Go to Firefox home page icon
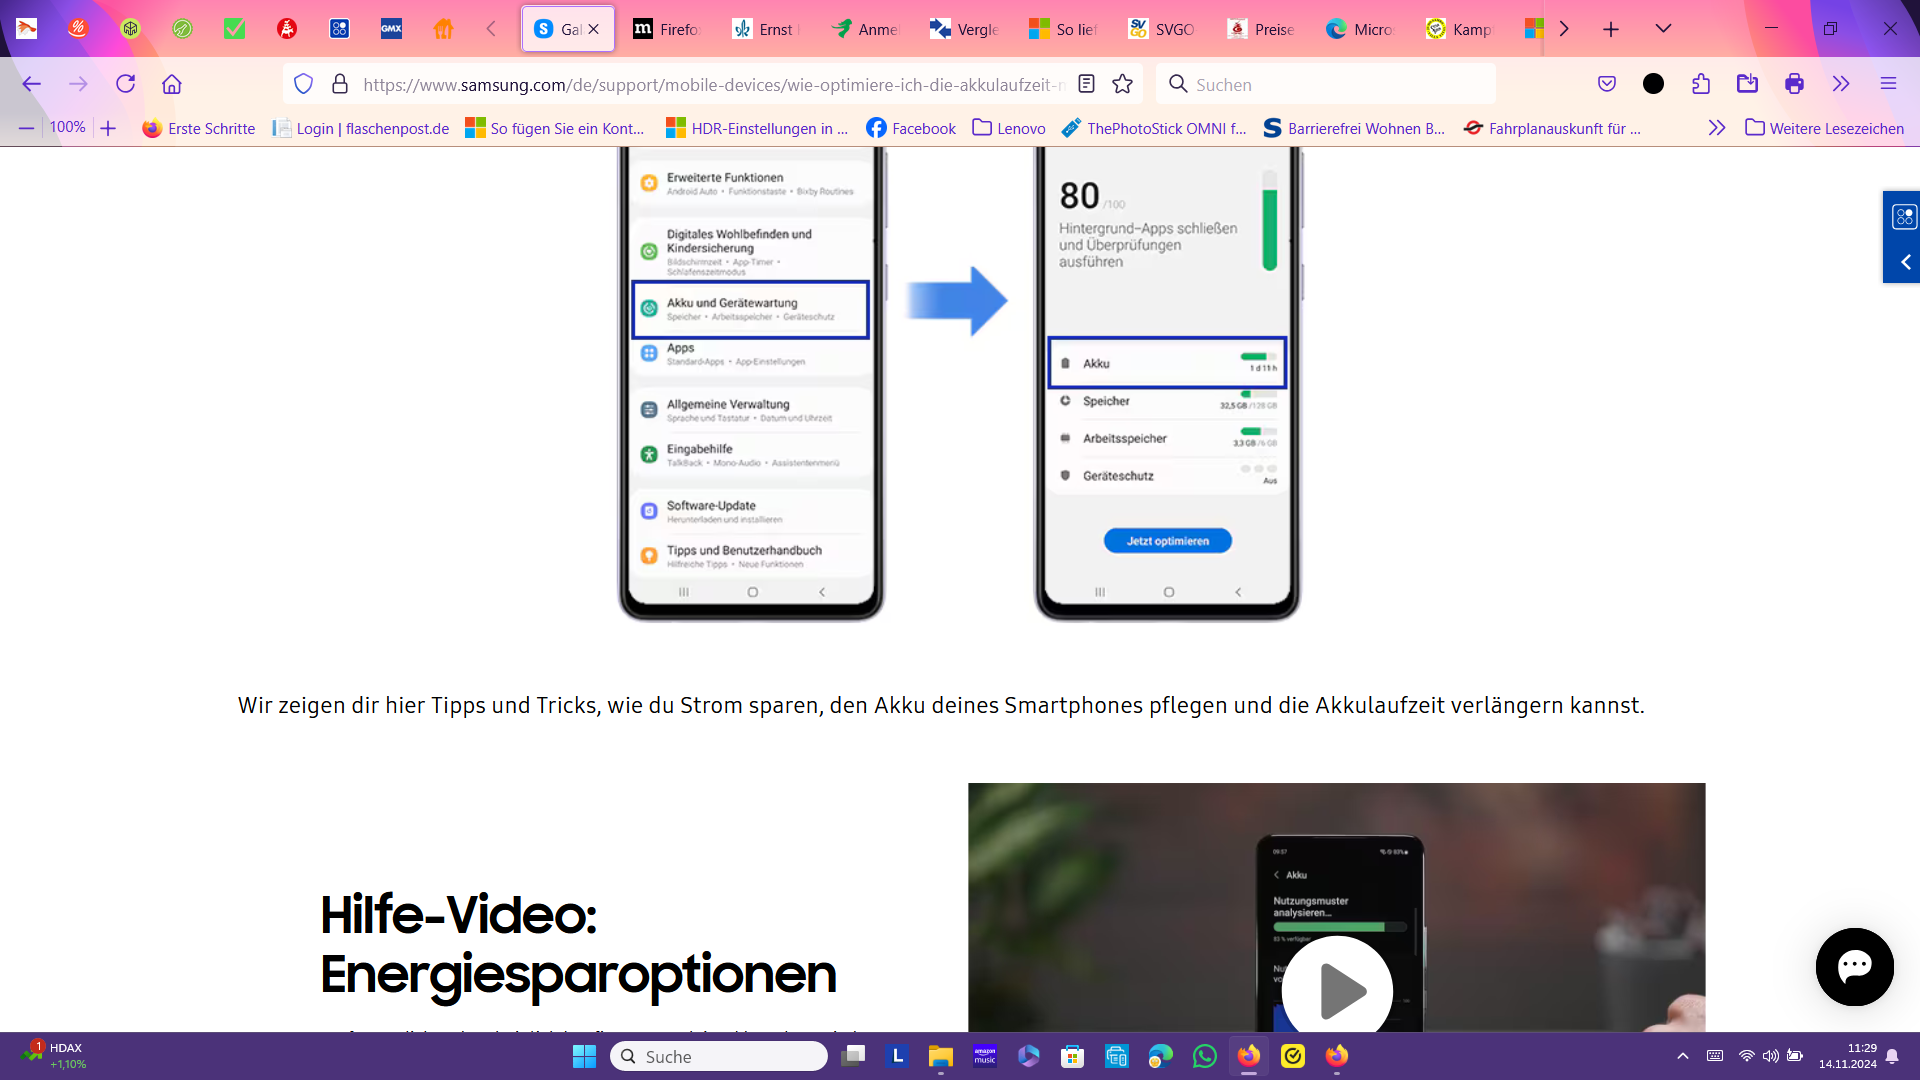Image resolution: width=1920 pixels, height=1080 pixels. pyautogui.click(x=172, y=84)
